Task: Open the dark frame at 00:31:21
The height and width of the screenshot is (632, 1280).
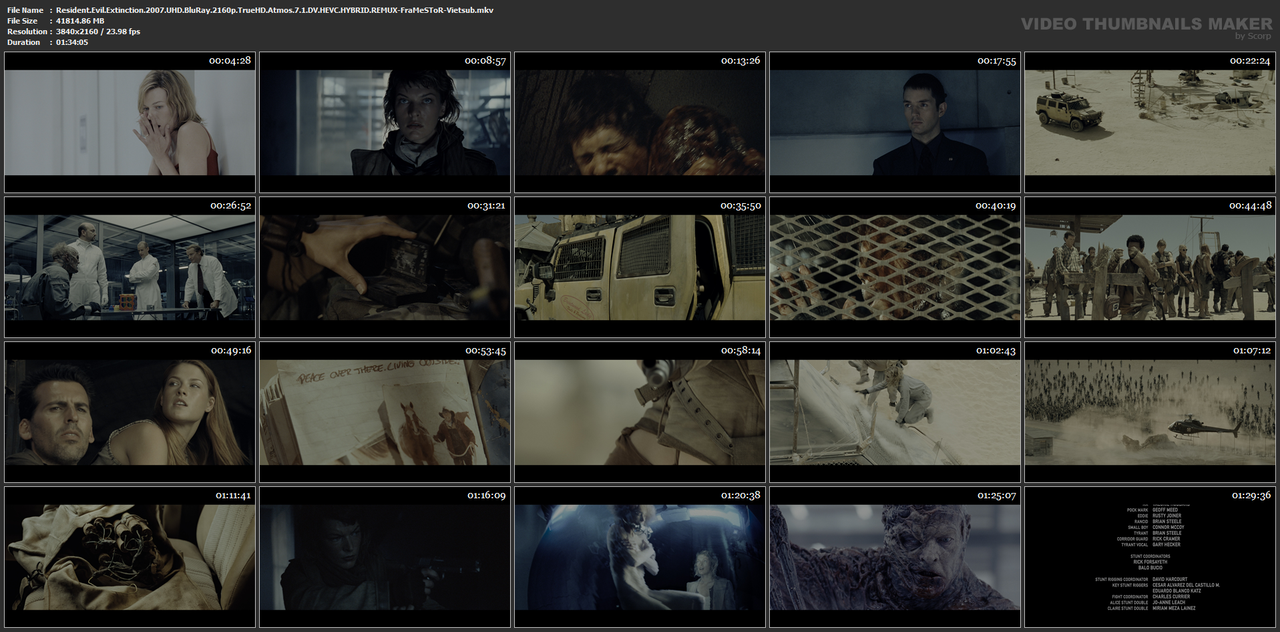Action: click(385, 267)
